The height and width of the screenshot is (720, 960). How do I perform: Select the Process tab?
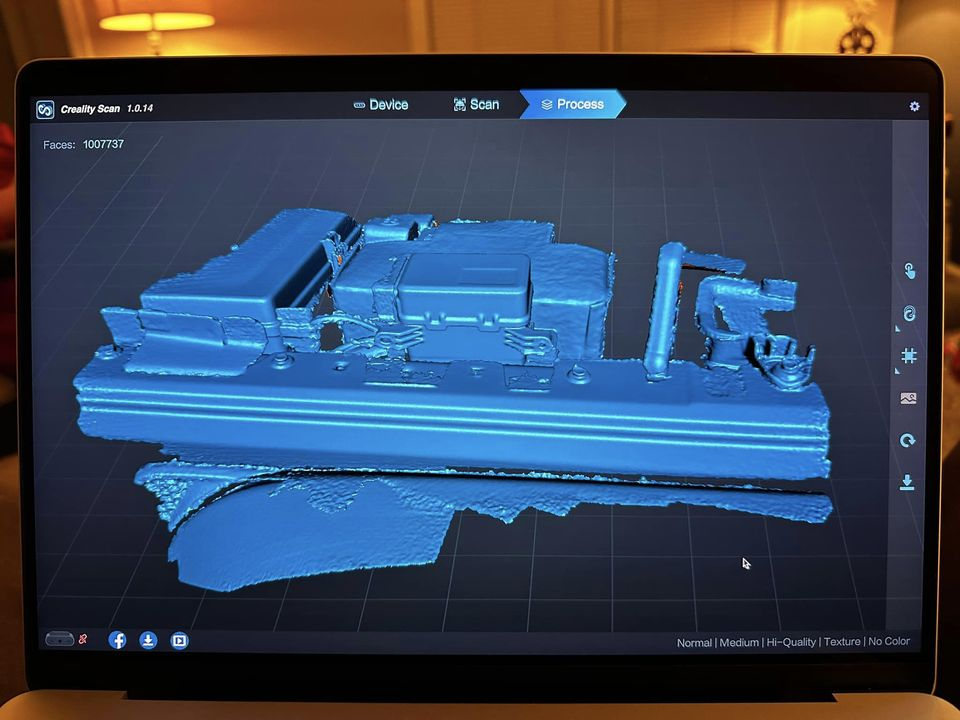point(573,104)
